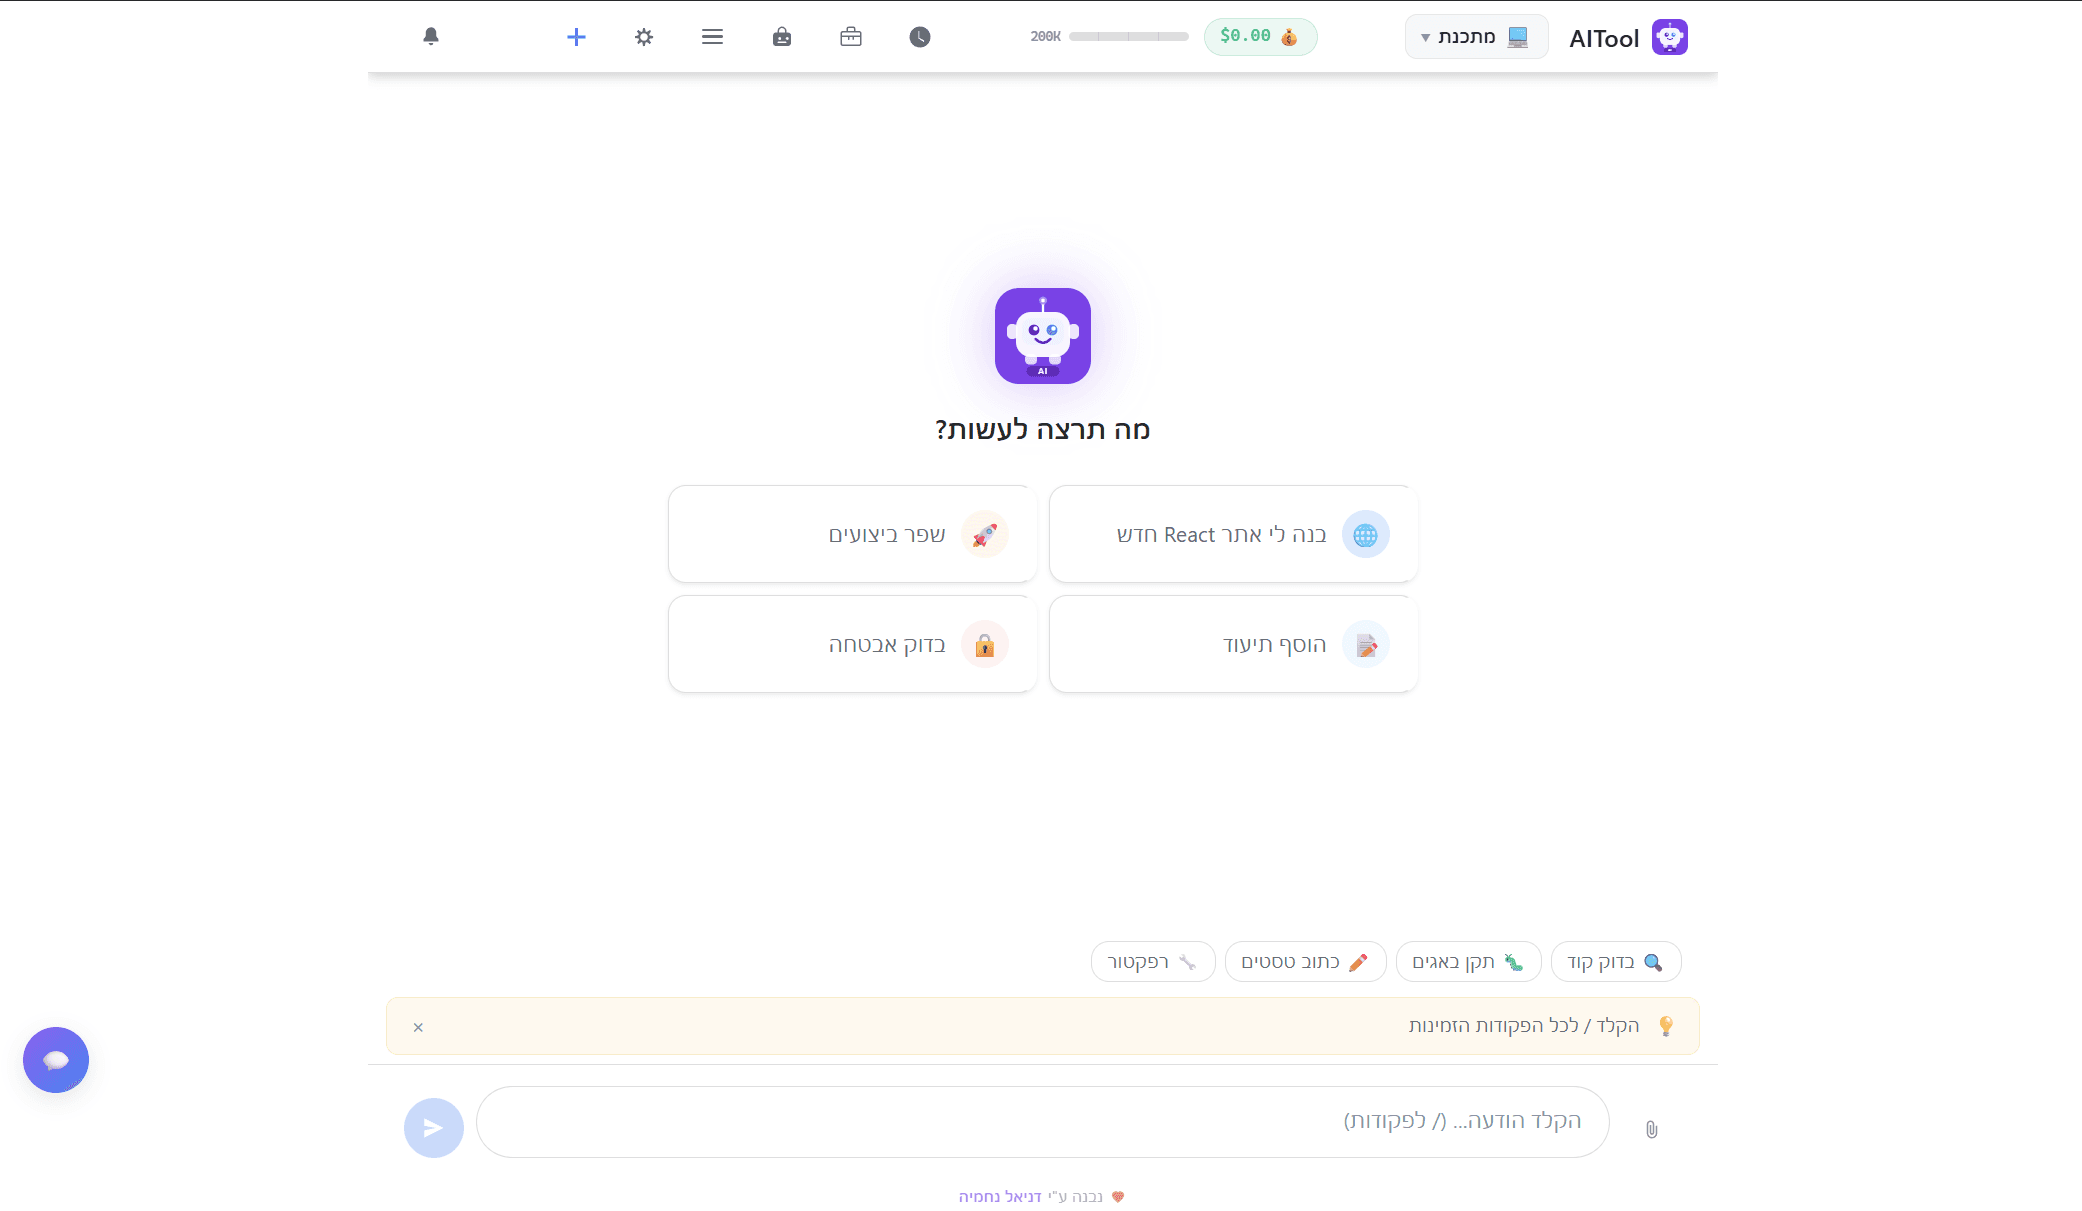The width and height of the screenshot is (2082, 1211).
Task: Select the 'בנה לי אתר React חדש' card
Action: [1233, 535]
